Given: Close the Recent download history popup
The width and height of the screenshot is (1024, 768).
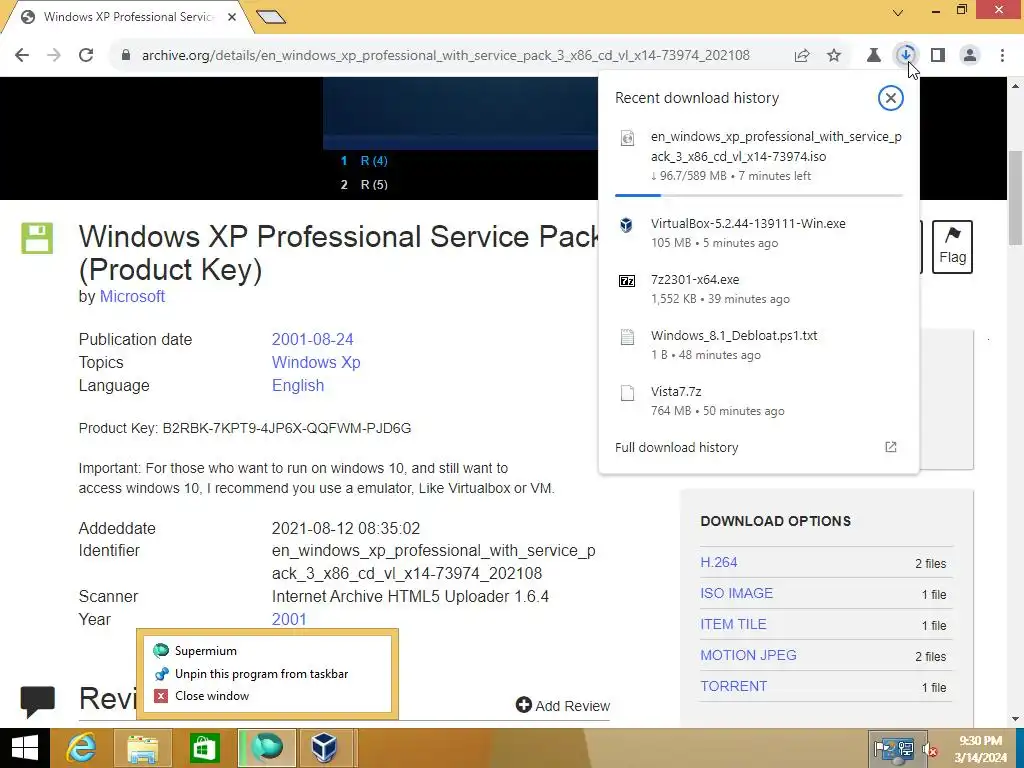Looking at the screenshot, I should coord(890,98).
